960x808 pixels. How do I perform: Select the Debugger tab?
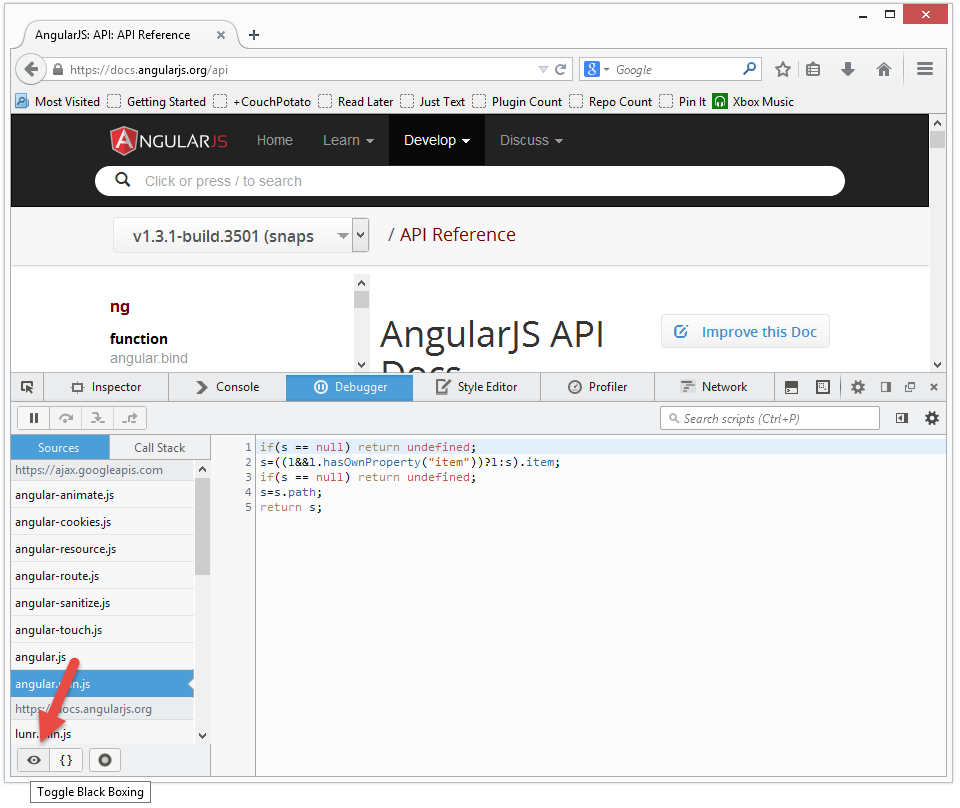pyautogui.click(x=350, y=387)
